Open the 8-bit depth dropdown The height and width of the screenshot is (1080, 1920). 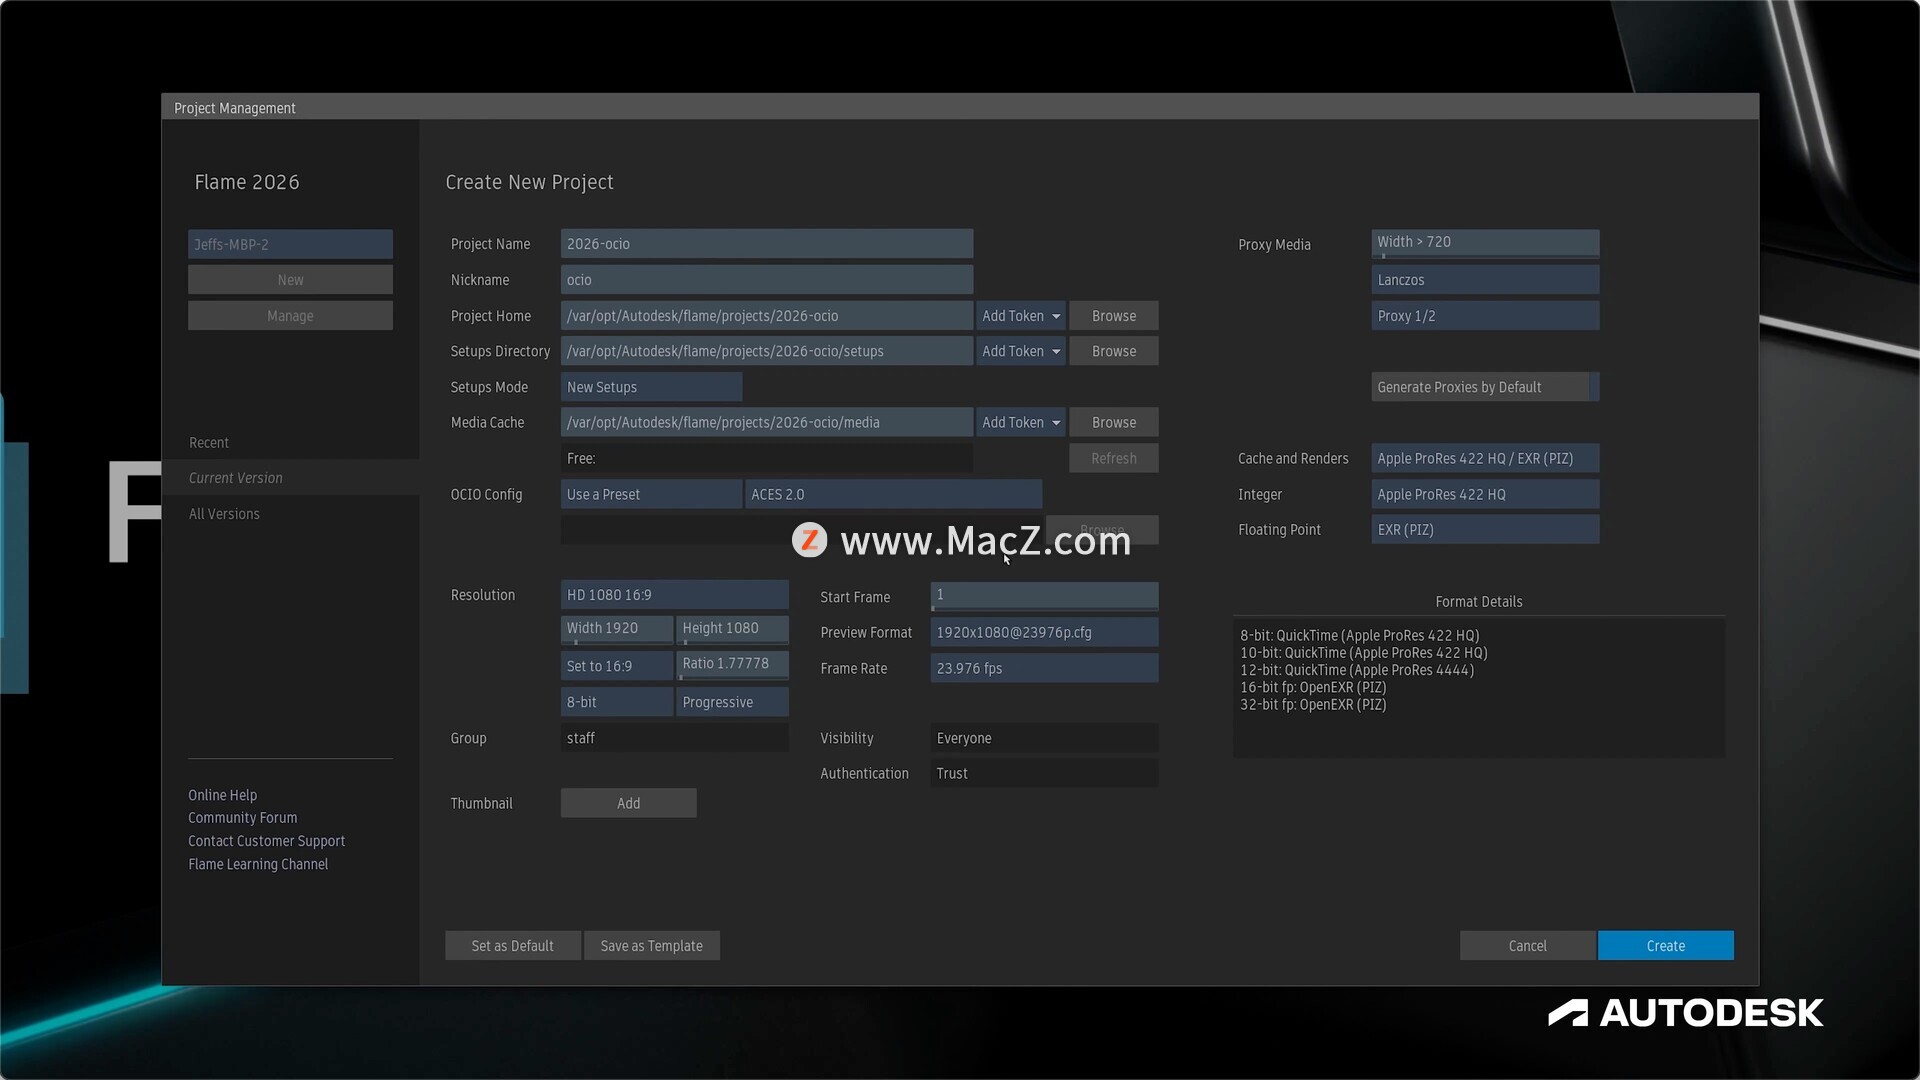[x=616, y=702]
